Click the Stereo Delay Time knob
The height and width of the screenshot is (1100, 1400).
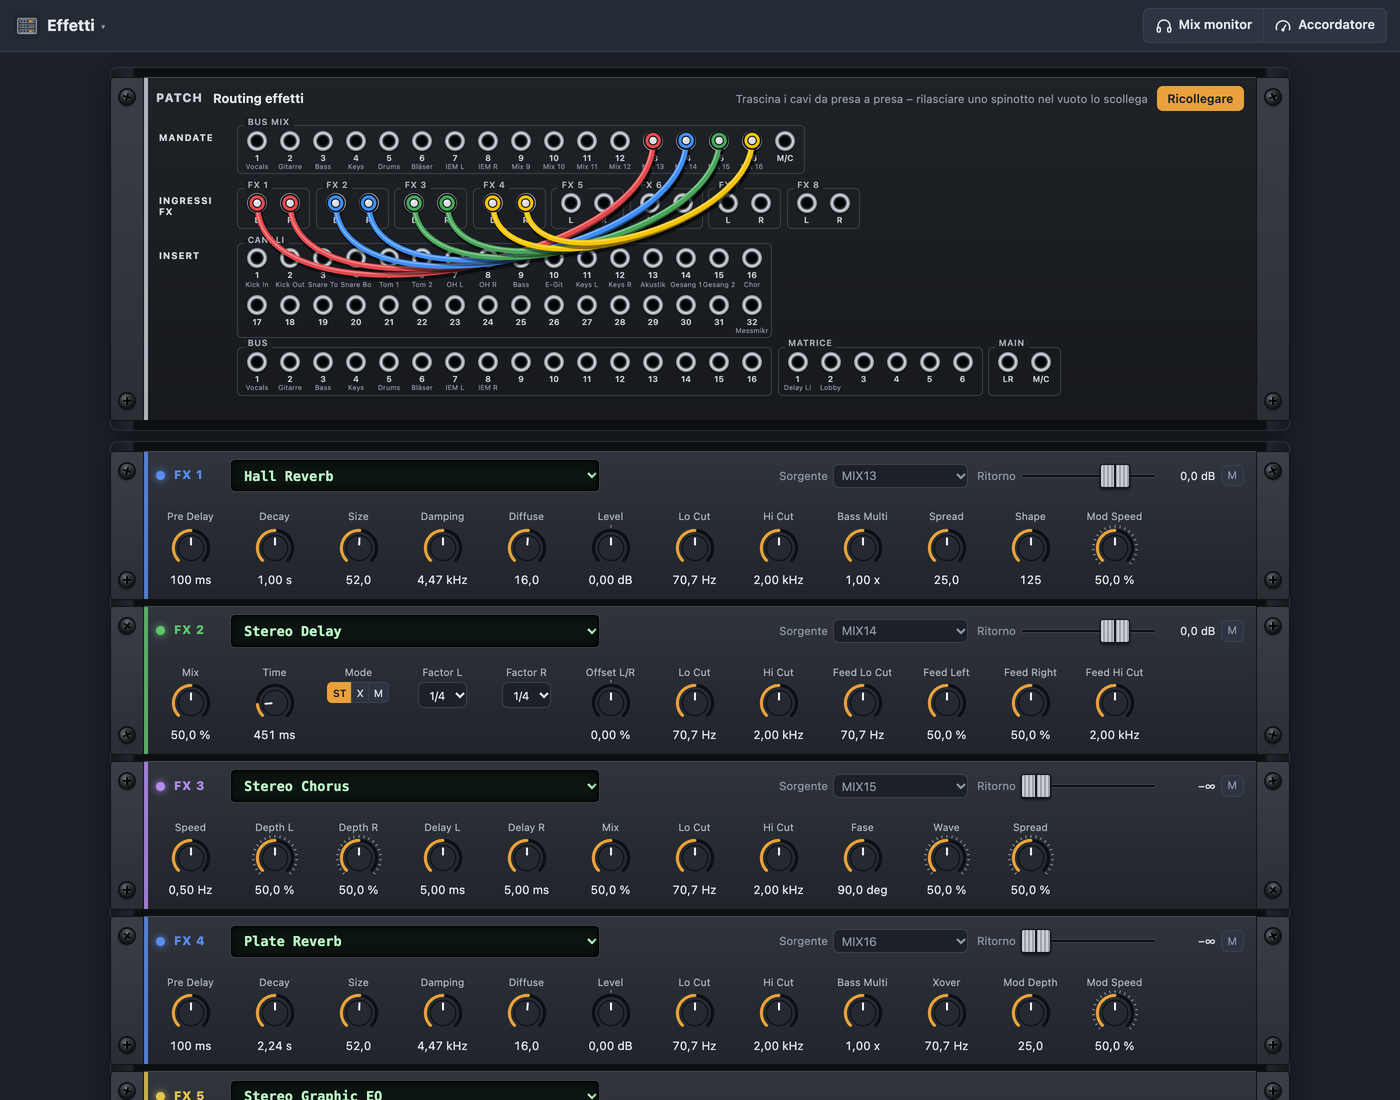(x=274, y=702)
